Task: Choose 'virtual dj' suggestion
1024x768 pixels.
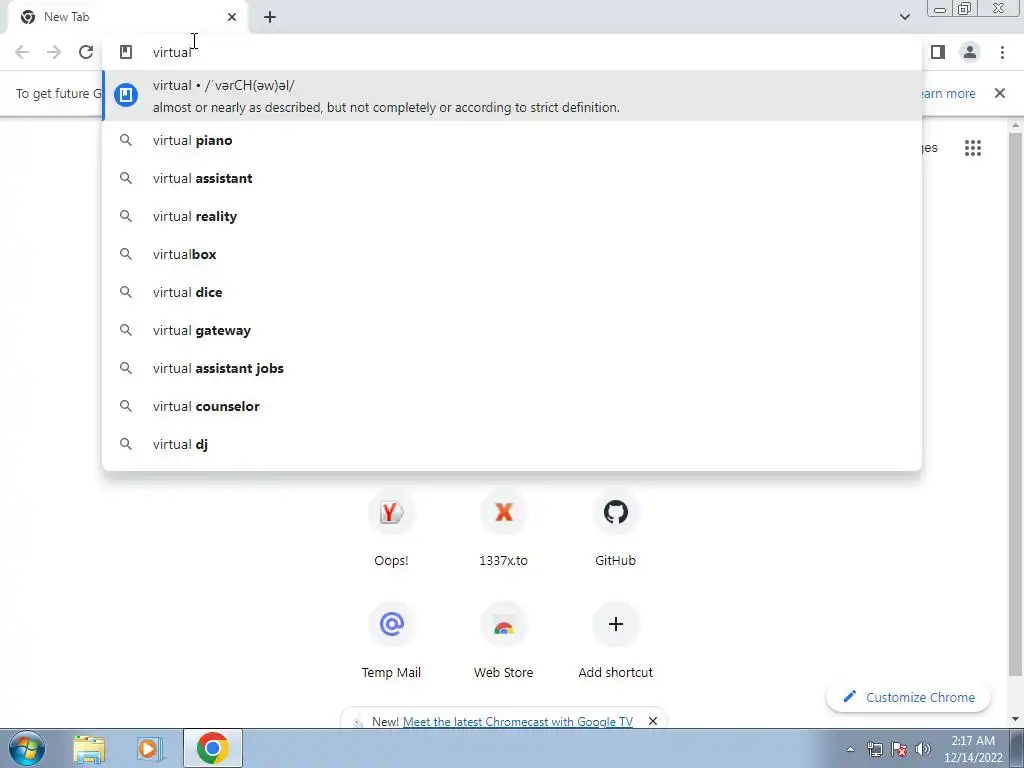Action: coord(512,444)
